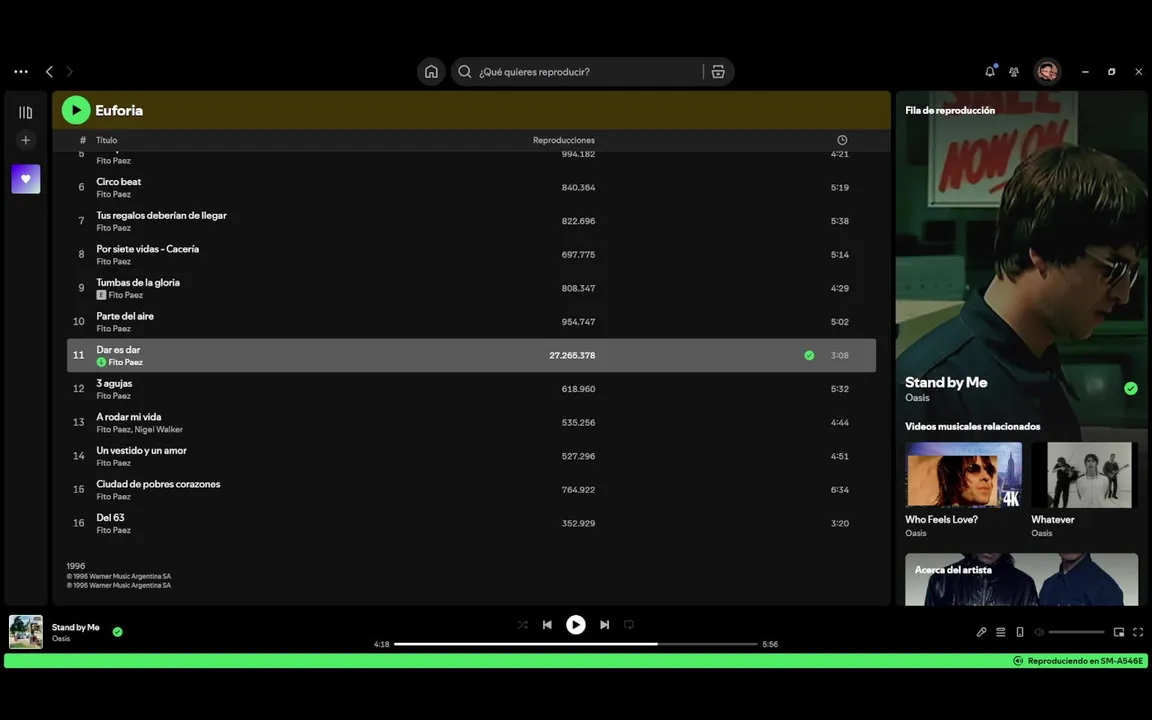The height and width of the screenshot is (720, 1152).
Task: Sort by the Reproducciones column header
Action: (564, 140)
